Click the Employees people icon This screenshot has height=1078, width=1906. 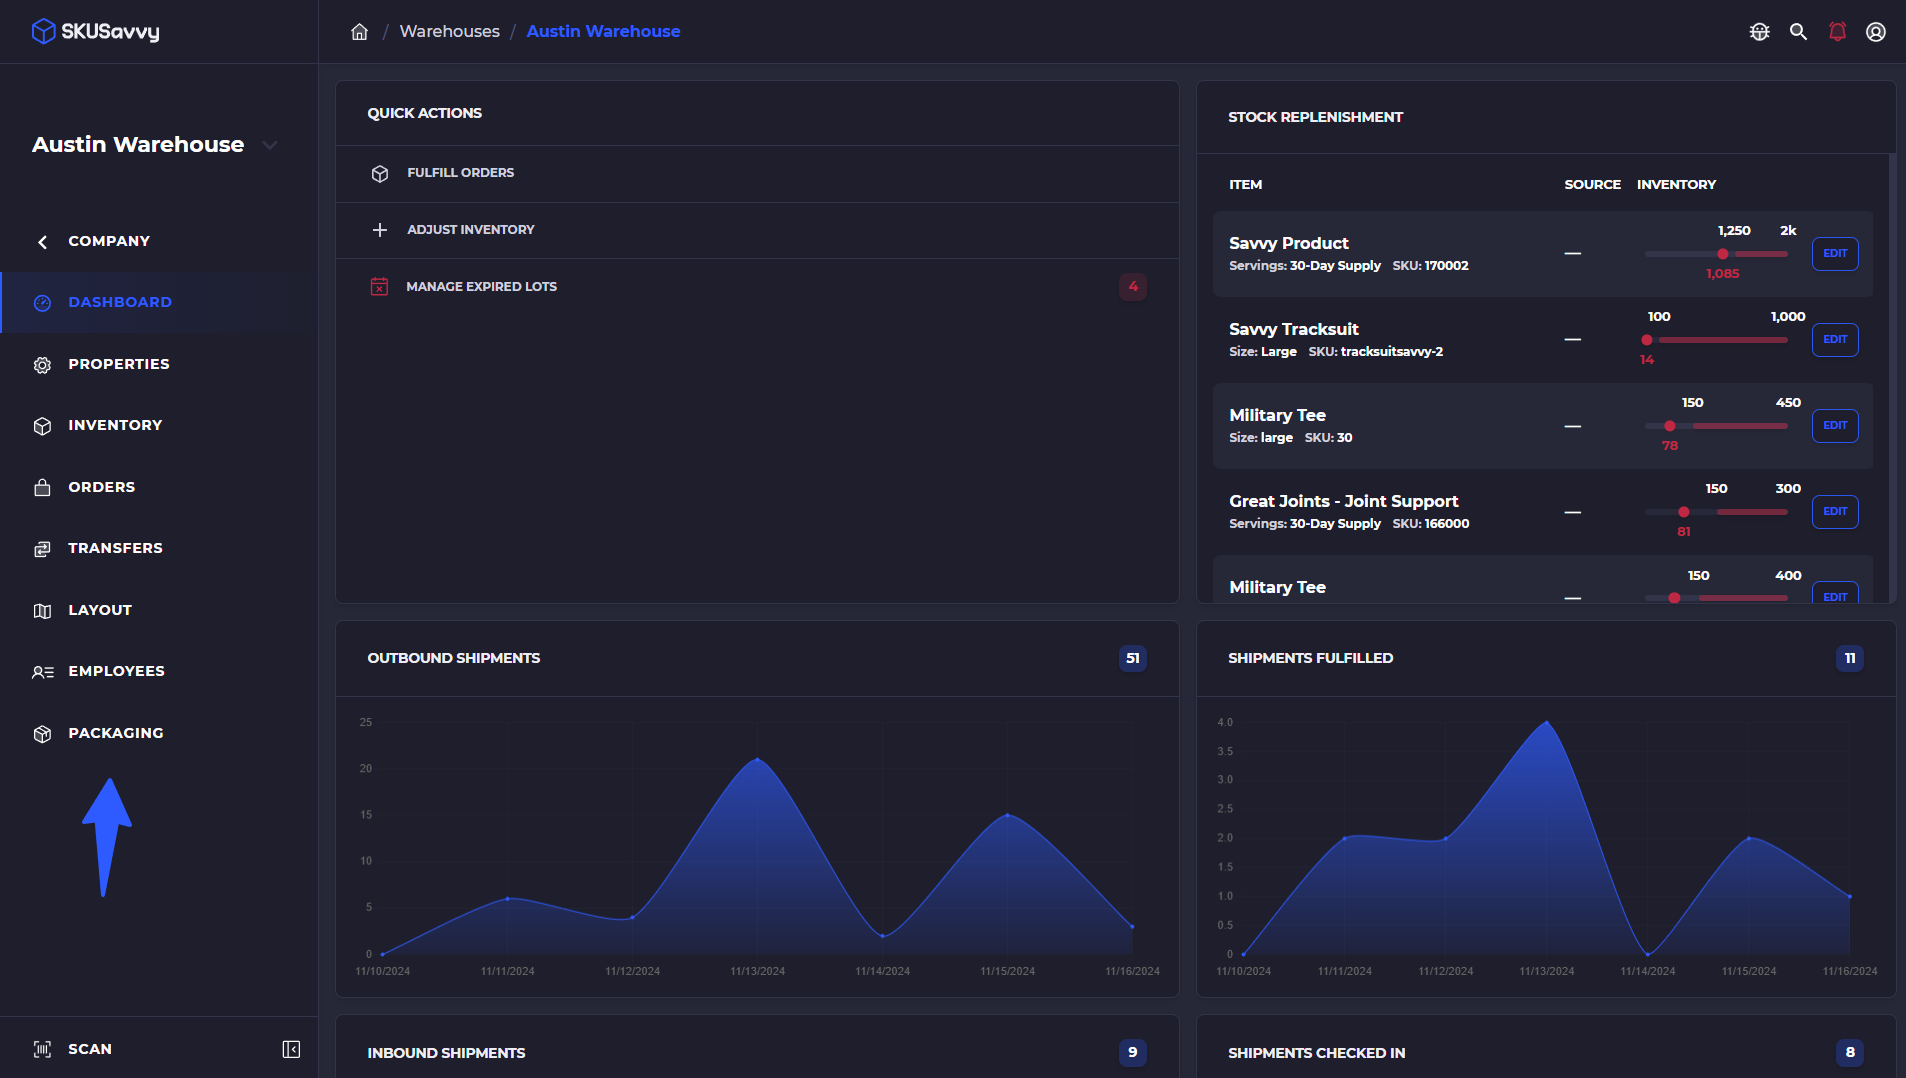point(42,672)
